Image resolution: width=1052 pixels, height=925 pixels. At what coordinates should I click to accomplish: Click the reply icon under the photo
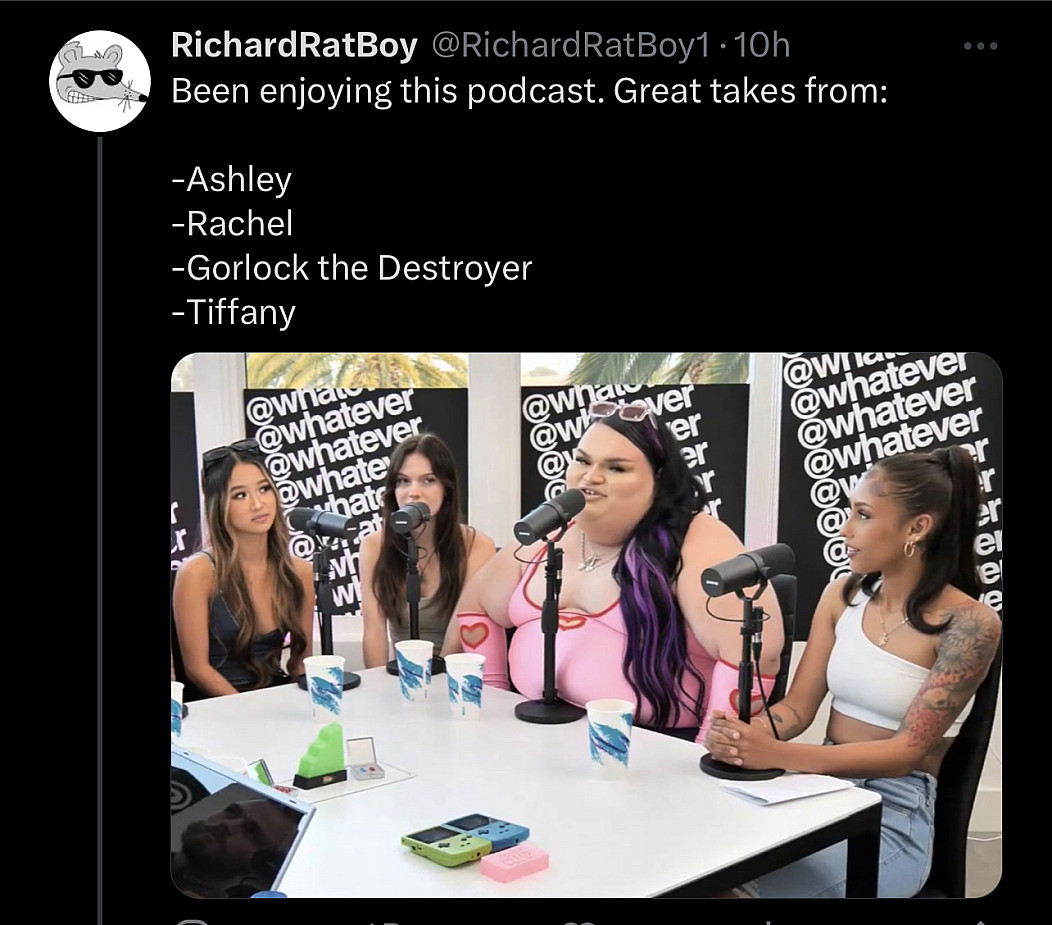click(x=190, y=922)
